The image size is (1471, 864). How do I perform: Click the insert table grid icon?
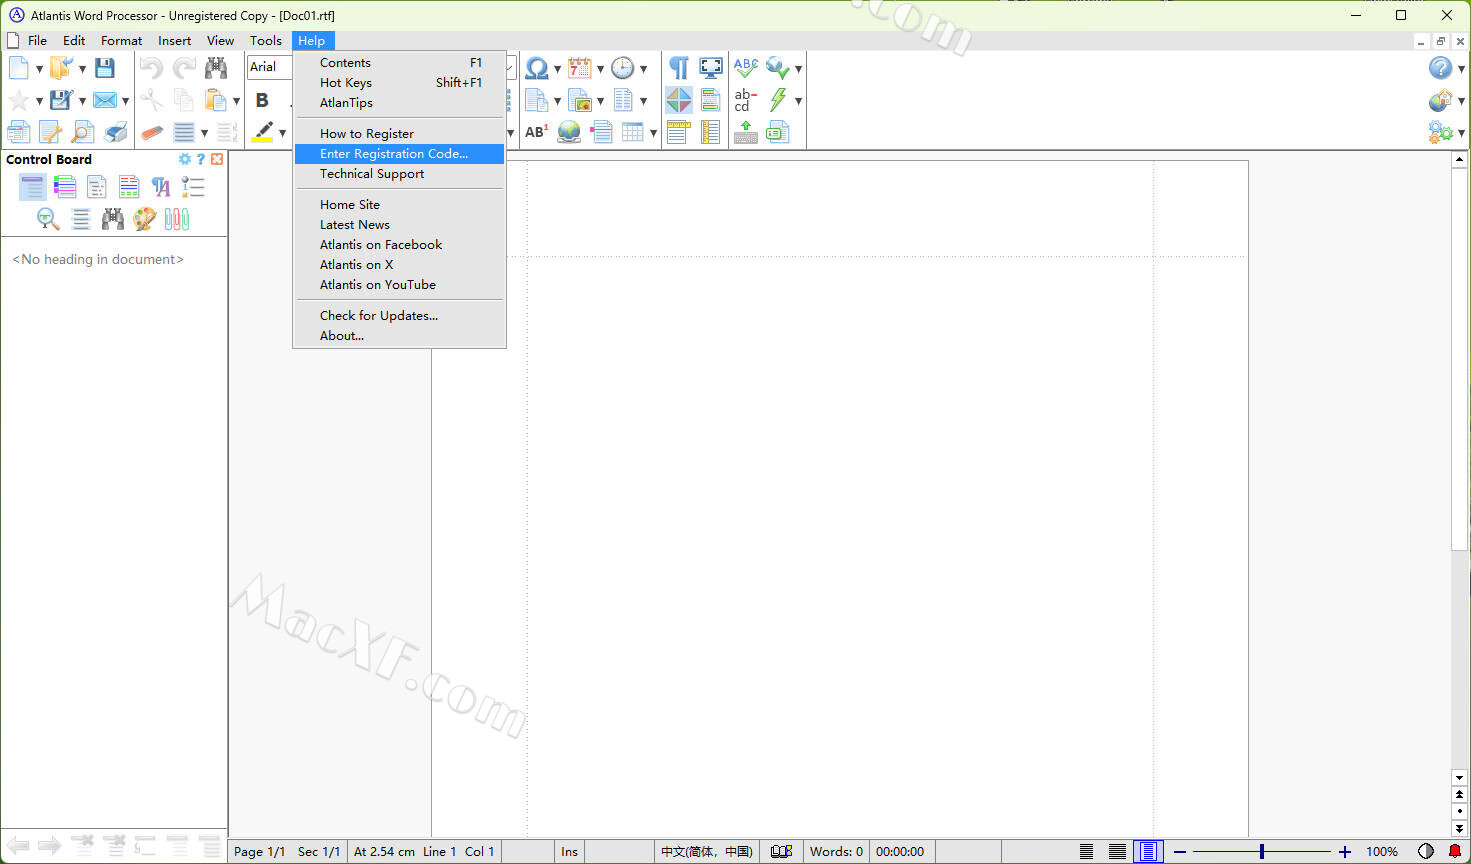pyautogui.click(x=633, y=132)
